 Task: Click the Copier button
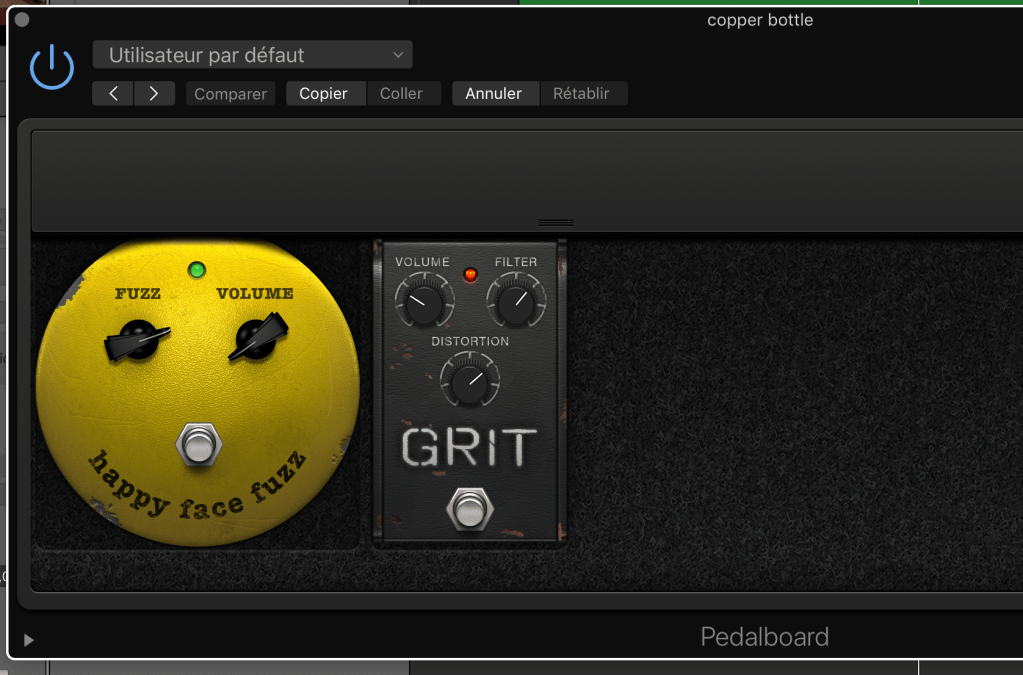click(x=324, y=93)
